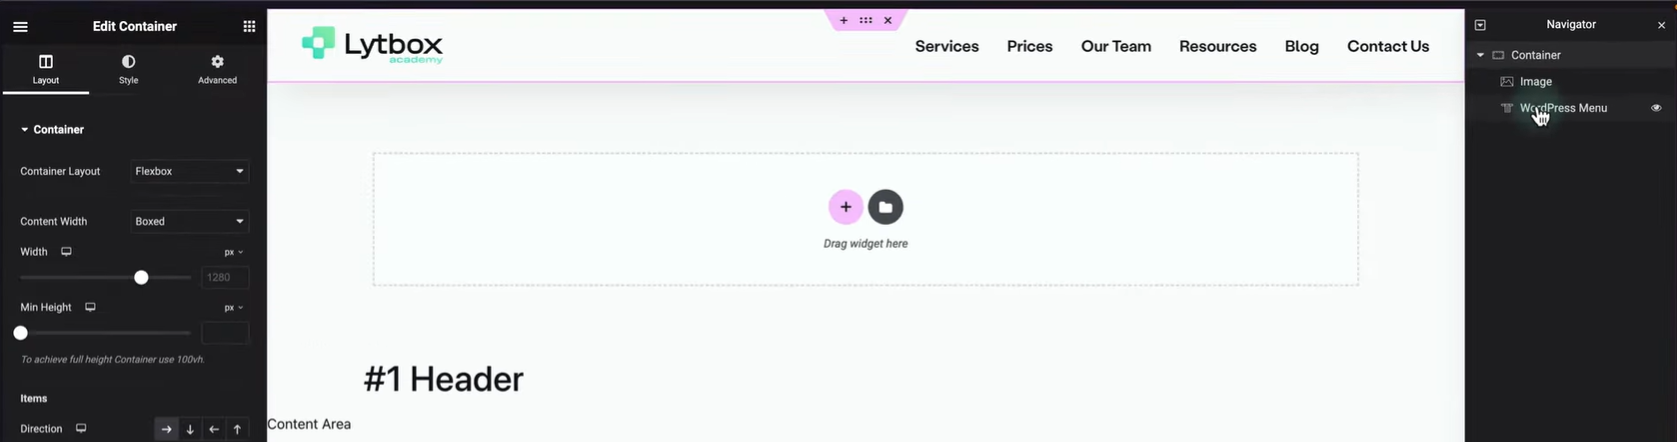1677x442 pixels.
Task: Collapse the Container tree in Navigator
Action: coord(1480,55)
